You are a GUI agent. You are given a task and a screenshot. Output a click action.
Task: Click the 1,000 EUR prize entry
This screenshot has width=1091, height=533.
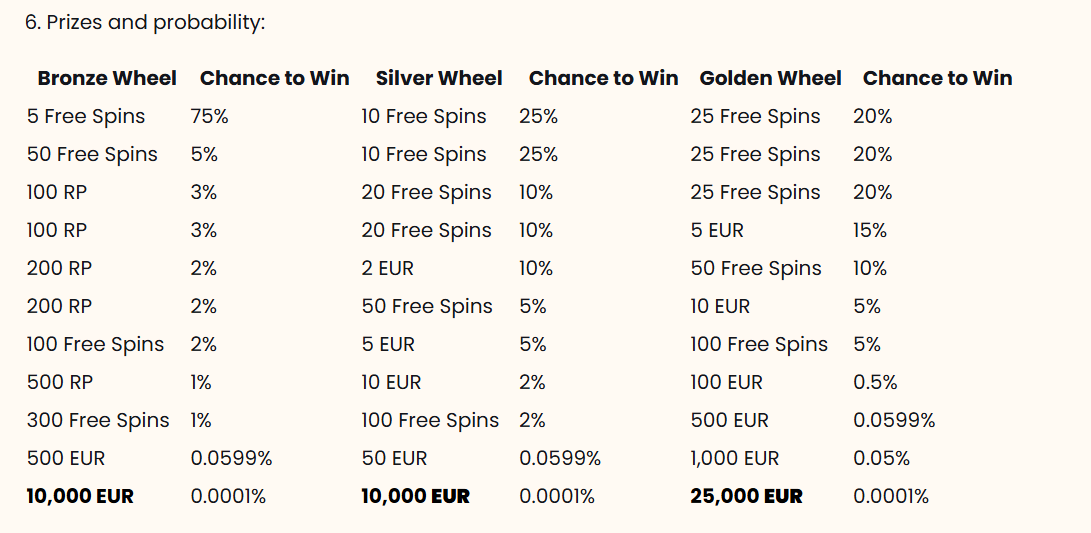click(734, 458)
